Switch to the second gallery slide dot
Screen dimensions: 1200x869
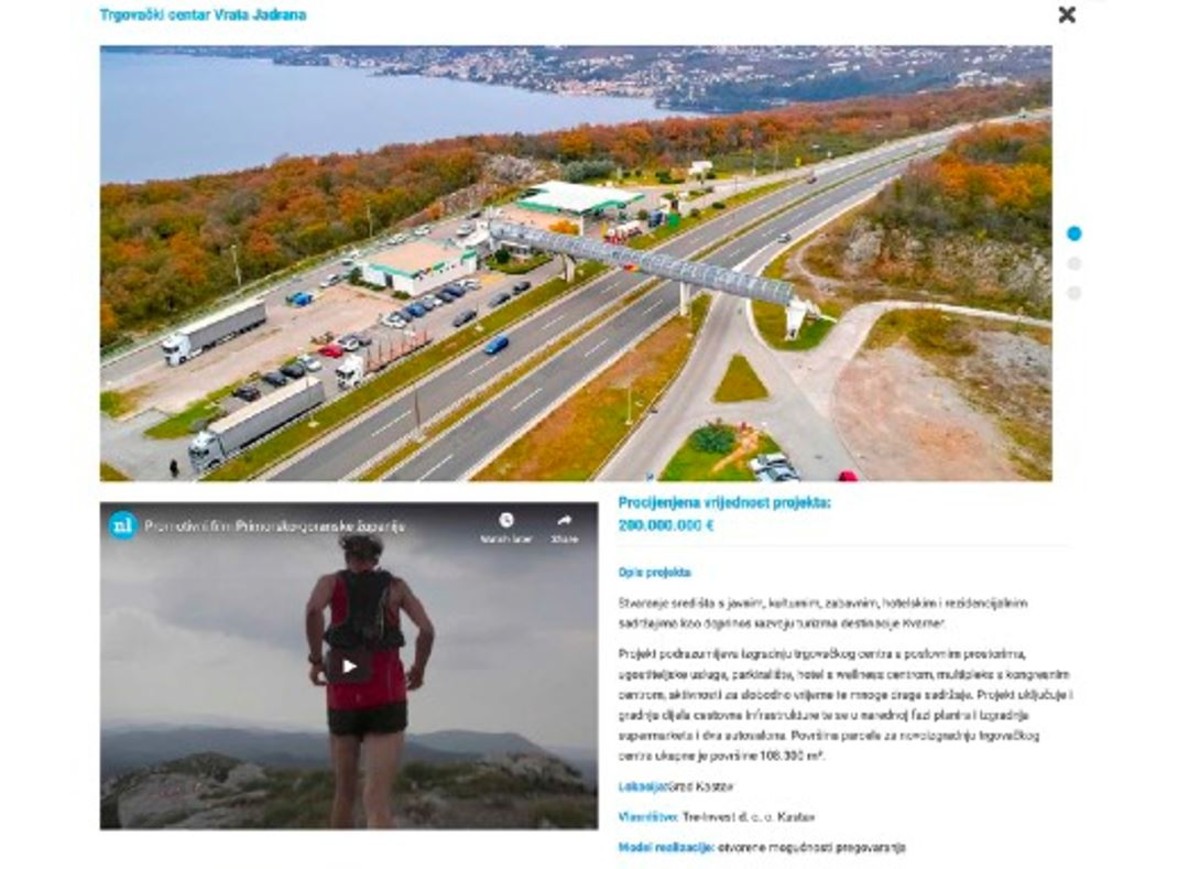(1074, 263)
